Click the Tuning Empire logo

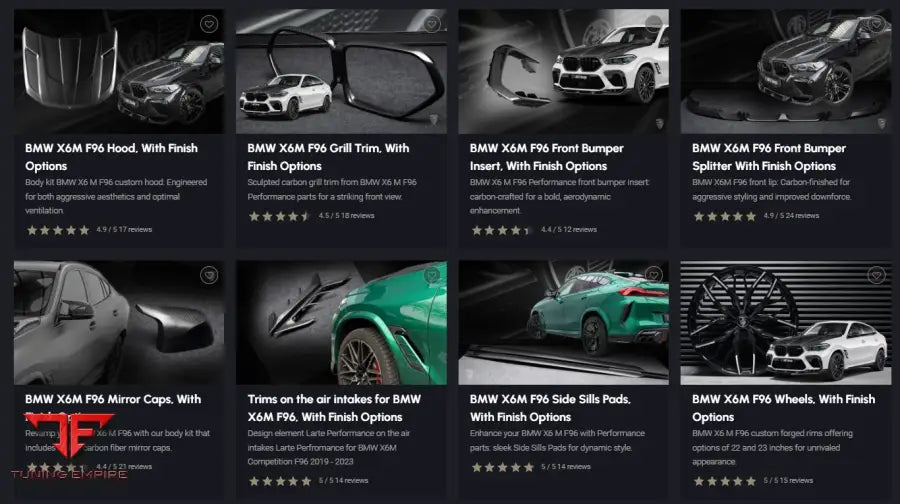click(67, 445)
